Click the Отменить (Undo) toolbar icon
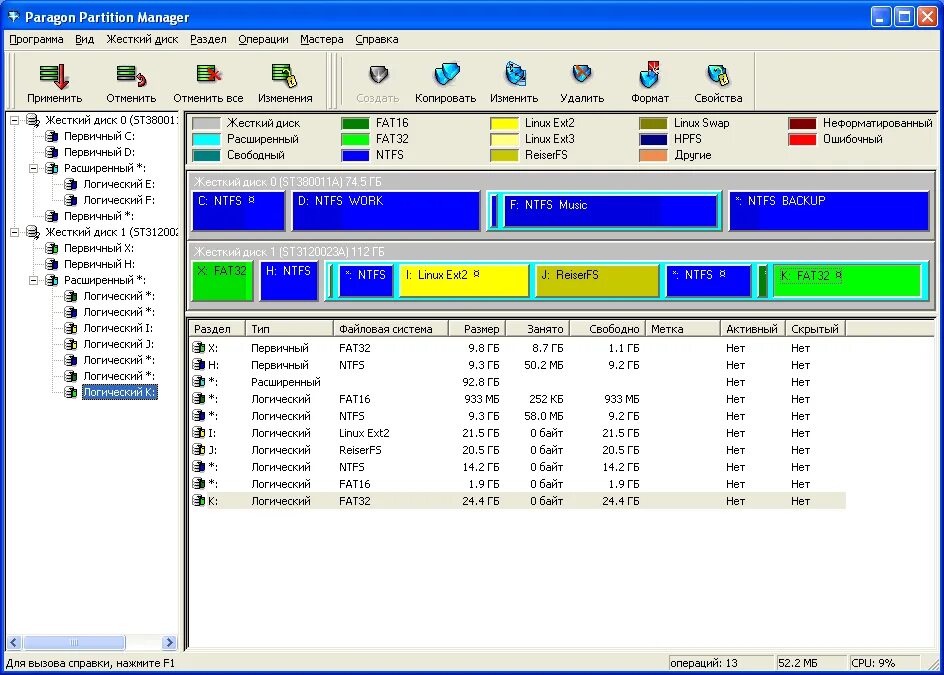944x675 pixels. (x=131, y=76)
